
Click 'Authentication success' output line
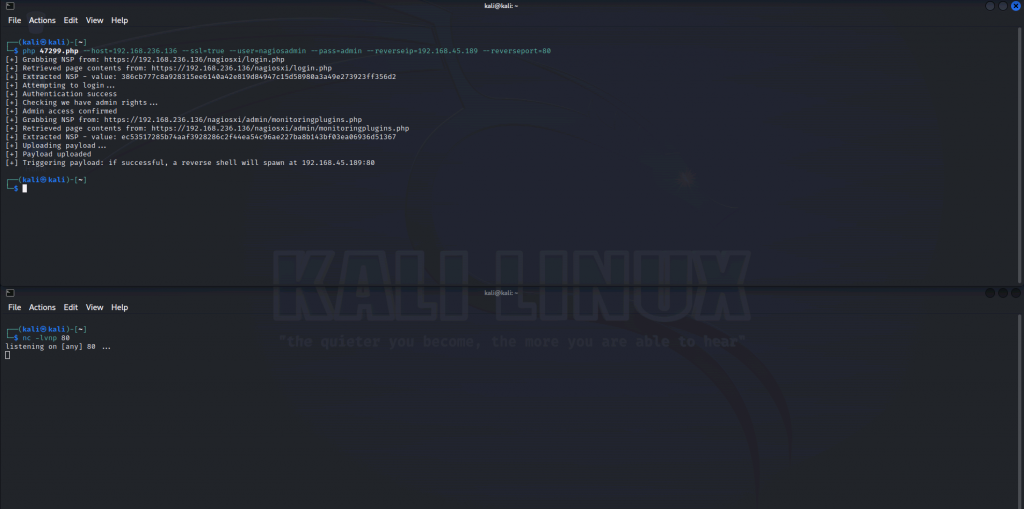coord(61,94)
